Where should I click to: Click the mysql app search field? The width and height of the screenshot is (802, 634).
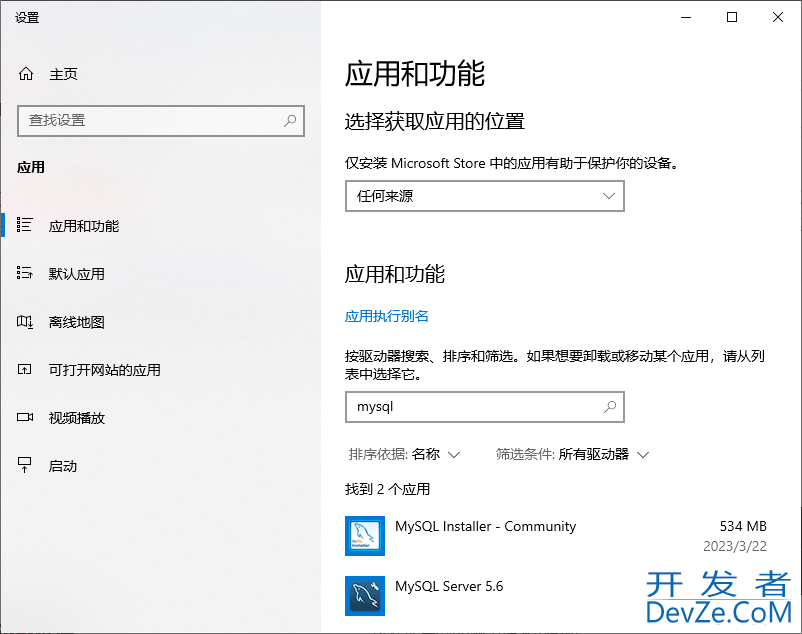tap(484, 407)
